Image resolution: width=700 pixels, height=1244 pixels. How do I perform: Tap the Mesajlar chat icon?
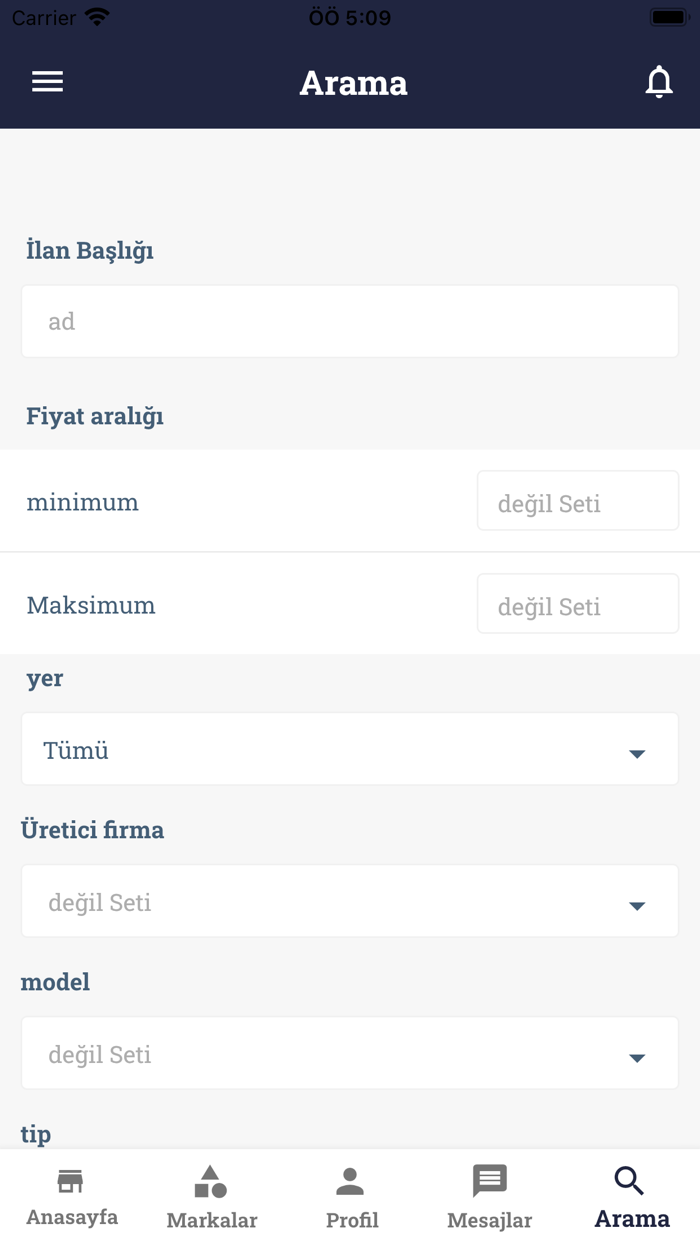tap(489, 1180)
